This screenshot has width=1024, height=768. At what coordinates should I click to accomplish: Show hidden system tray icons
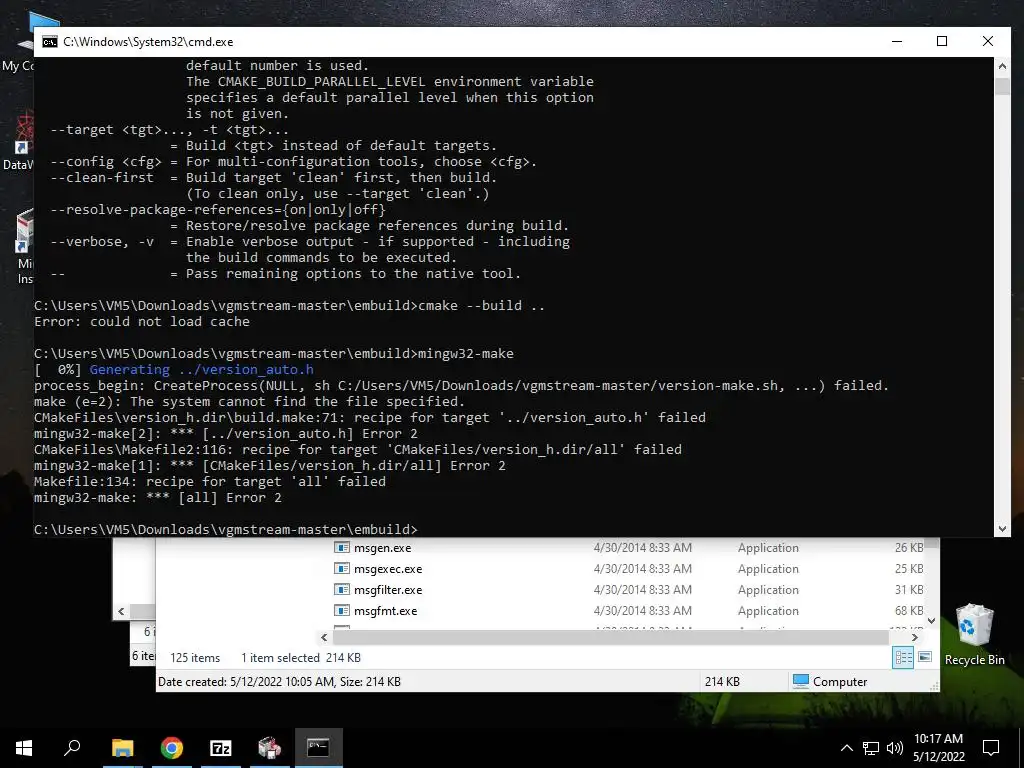846,748
